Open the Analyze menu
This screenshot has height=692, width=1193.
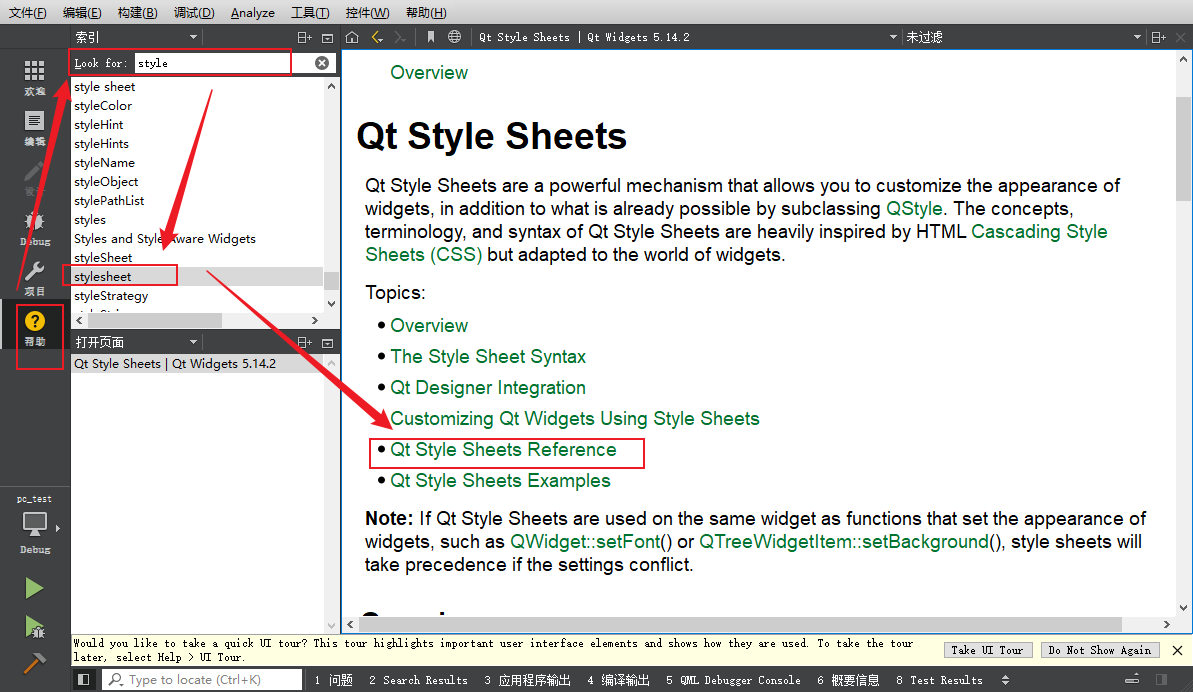coord(253,12)
